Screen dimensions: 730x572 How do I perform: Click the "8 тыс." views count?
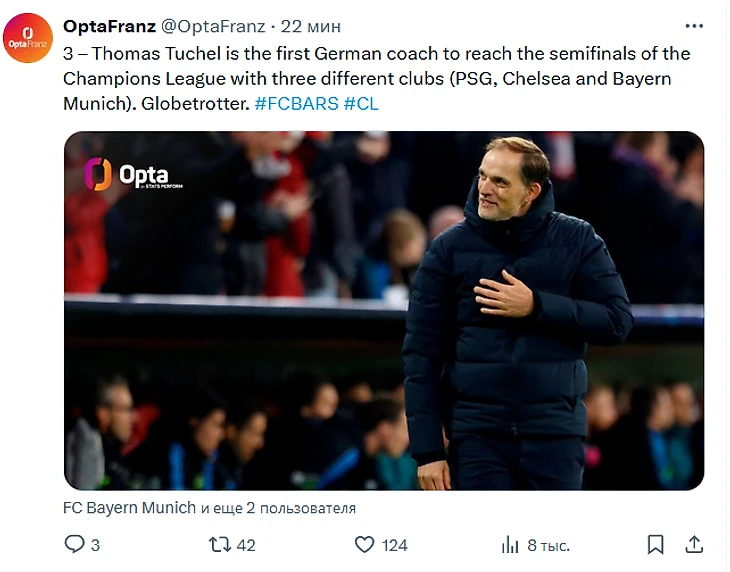[x=548, y=545]
